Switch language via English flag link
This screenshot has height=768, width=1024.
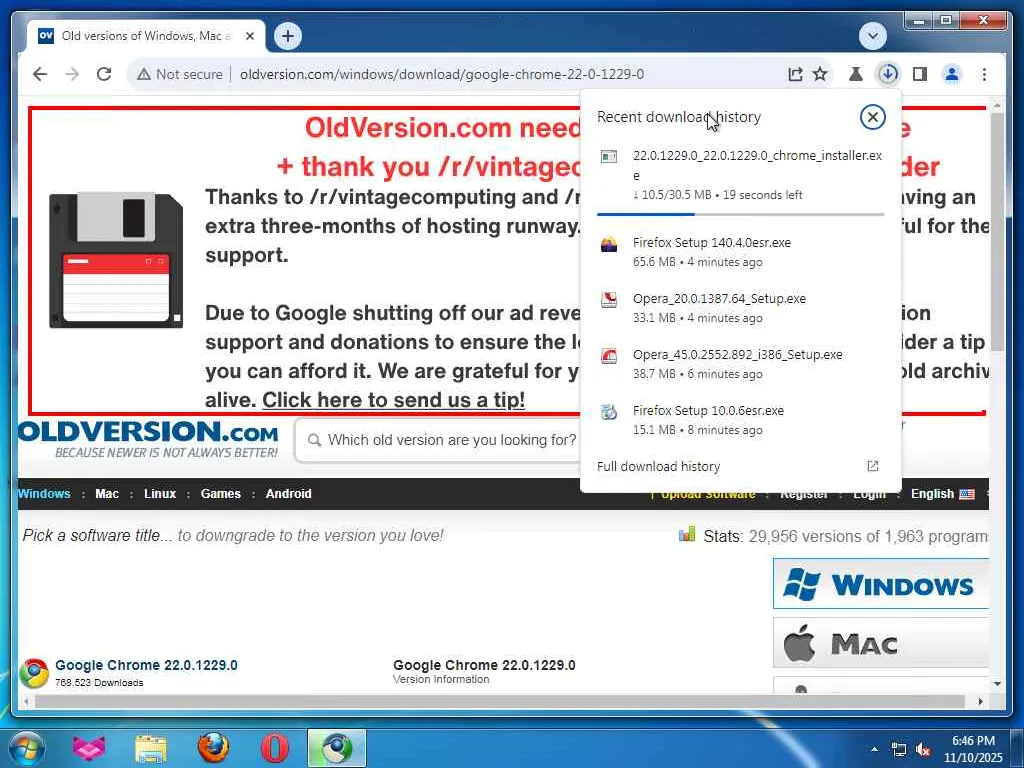[942, 494]
